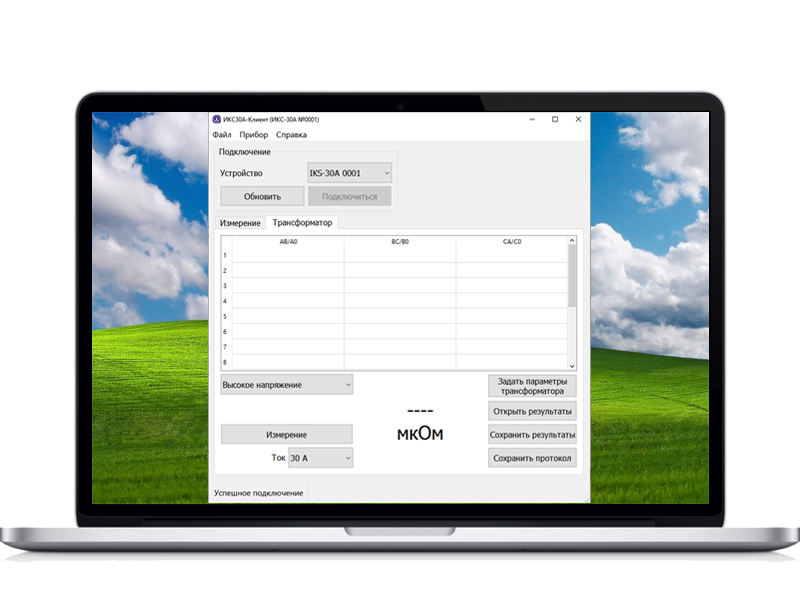Switch to the Трансформатор tab
This screenshot has width=800, height=600.
point(302,222)
